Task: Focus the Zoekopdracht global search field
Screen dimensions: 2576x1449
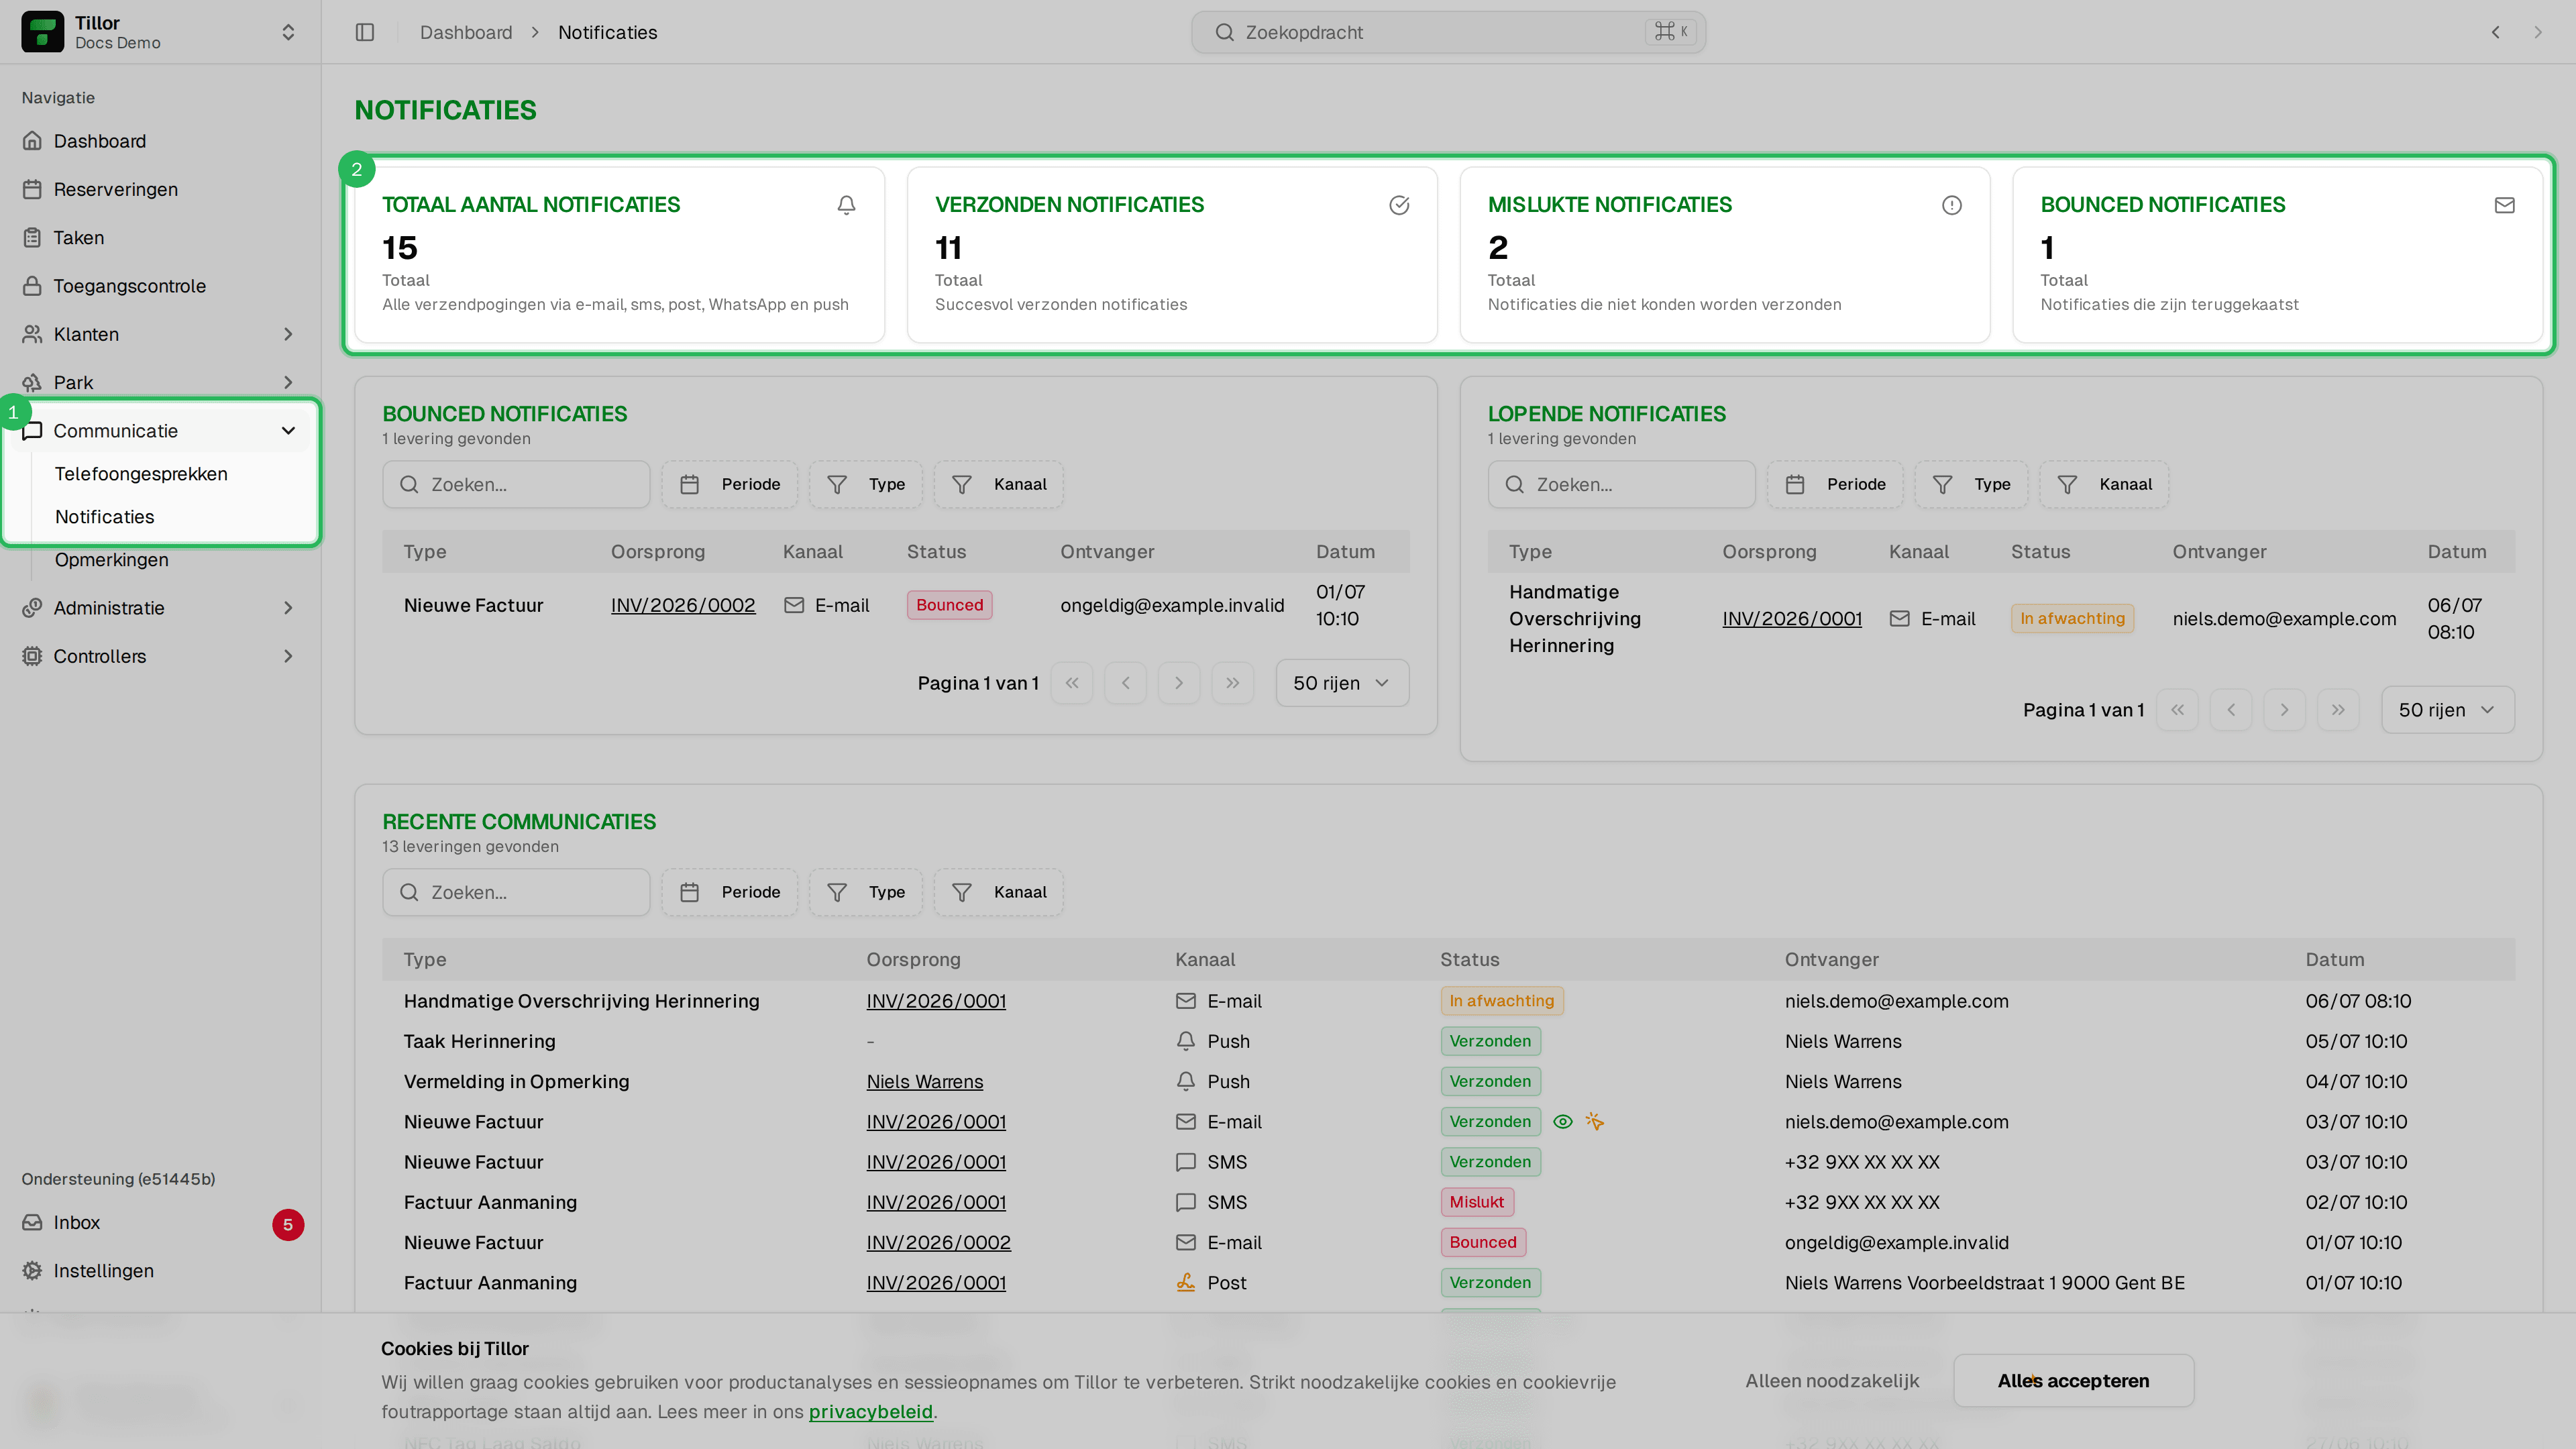Action: pos(1448,32)
